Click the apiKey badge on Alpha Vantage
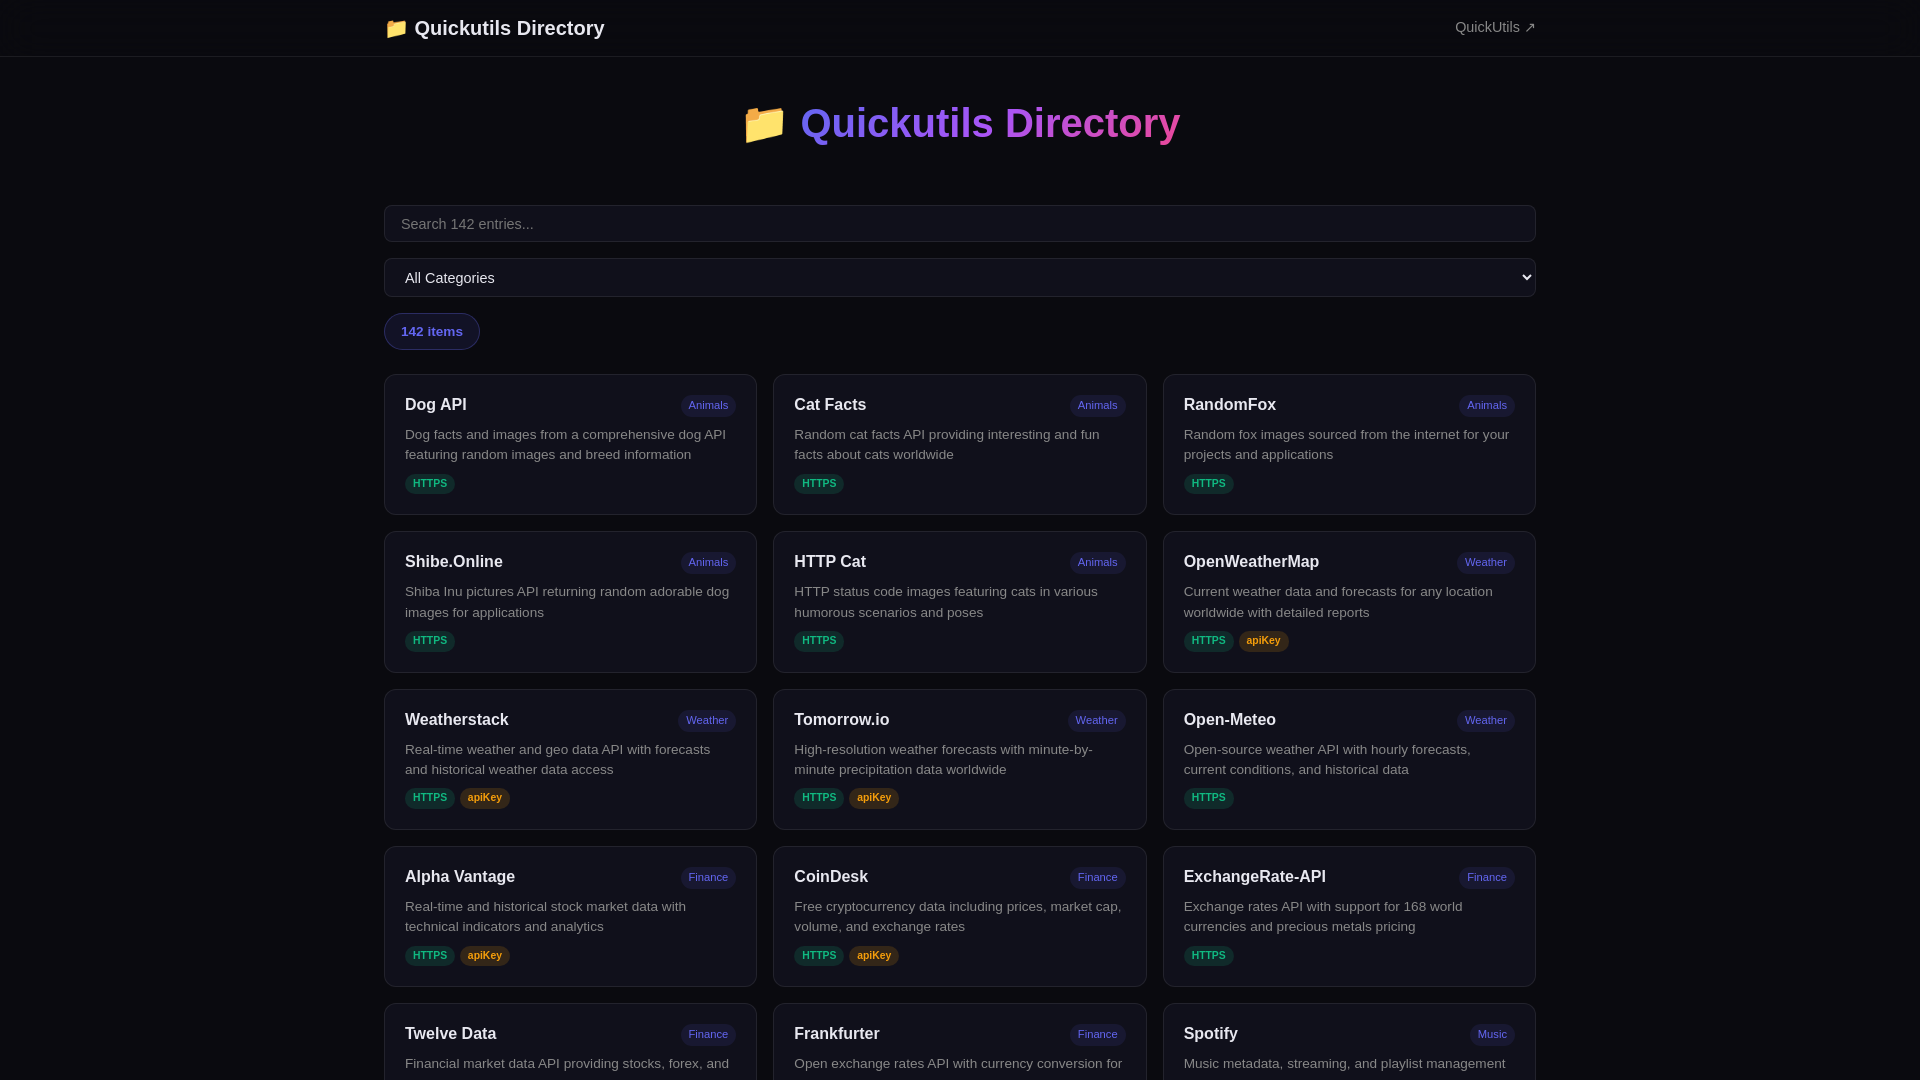 coord(485,956)
